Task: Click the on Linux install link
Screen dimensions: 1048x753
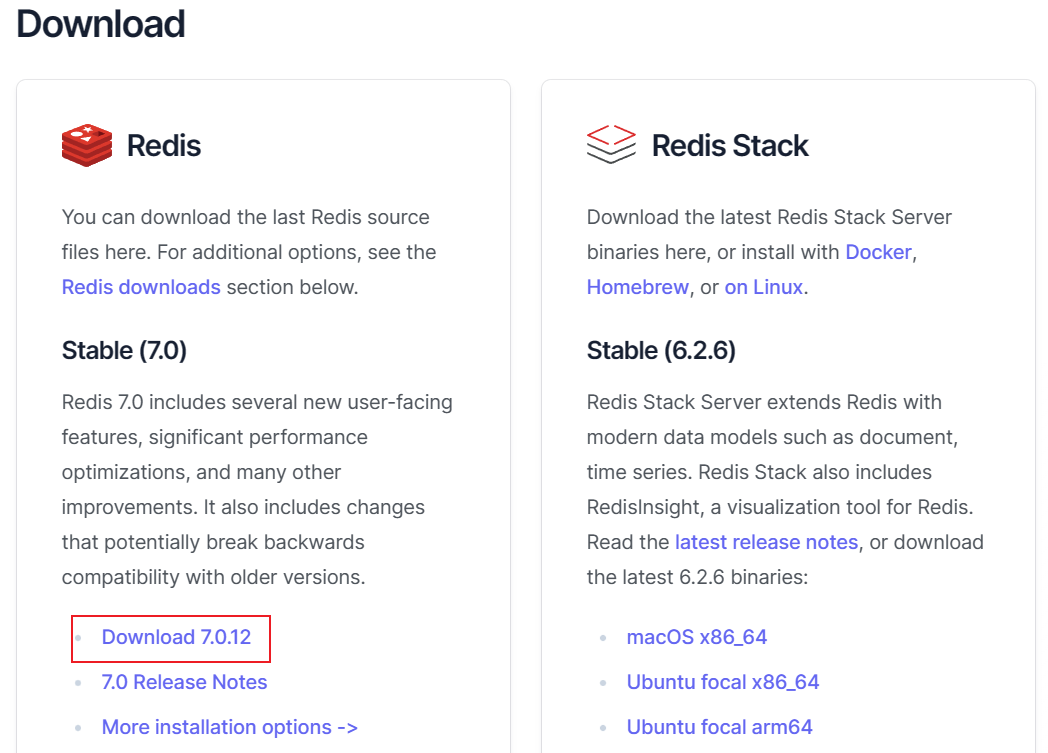Action: (763, 287)
